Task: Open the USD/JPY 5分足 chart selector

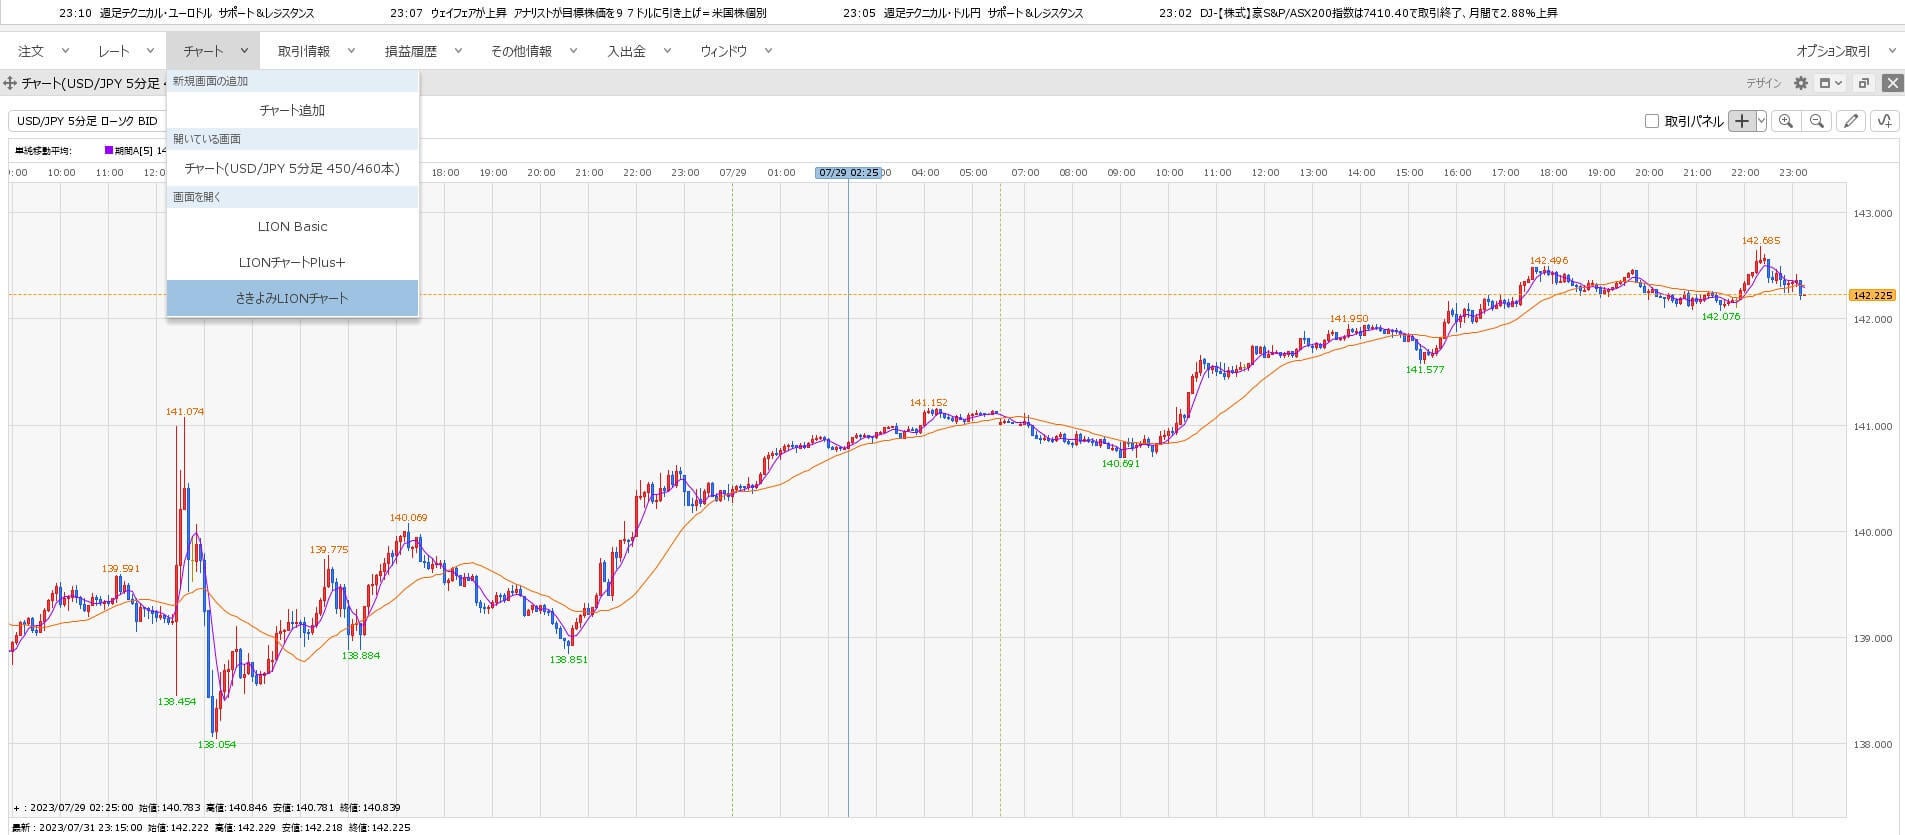Action: click(87, 121)
